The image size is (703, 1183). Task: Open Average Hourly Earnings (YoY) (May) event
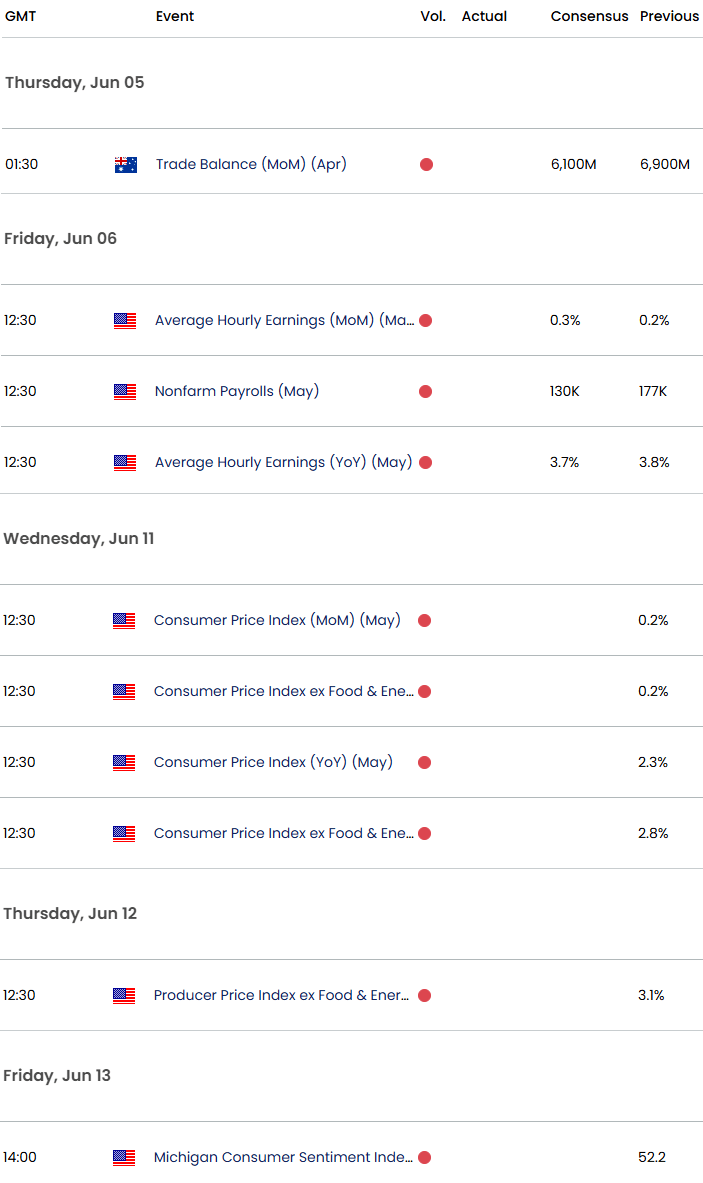[283, 462]
